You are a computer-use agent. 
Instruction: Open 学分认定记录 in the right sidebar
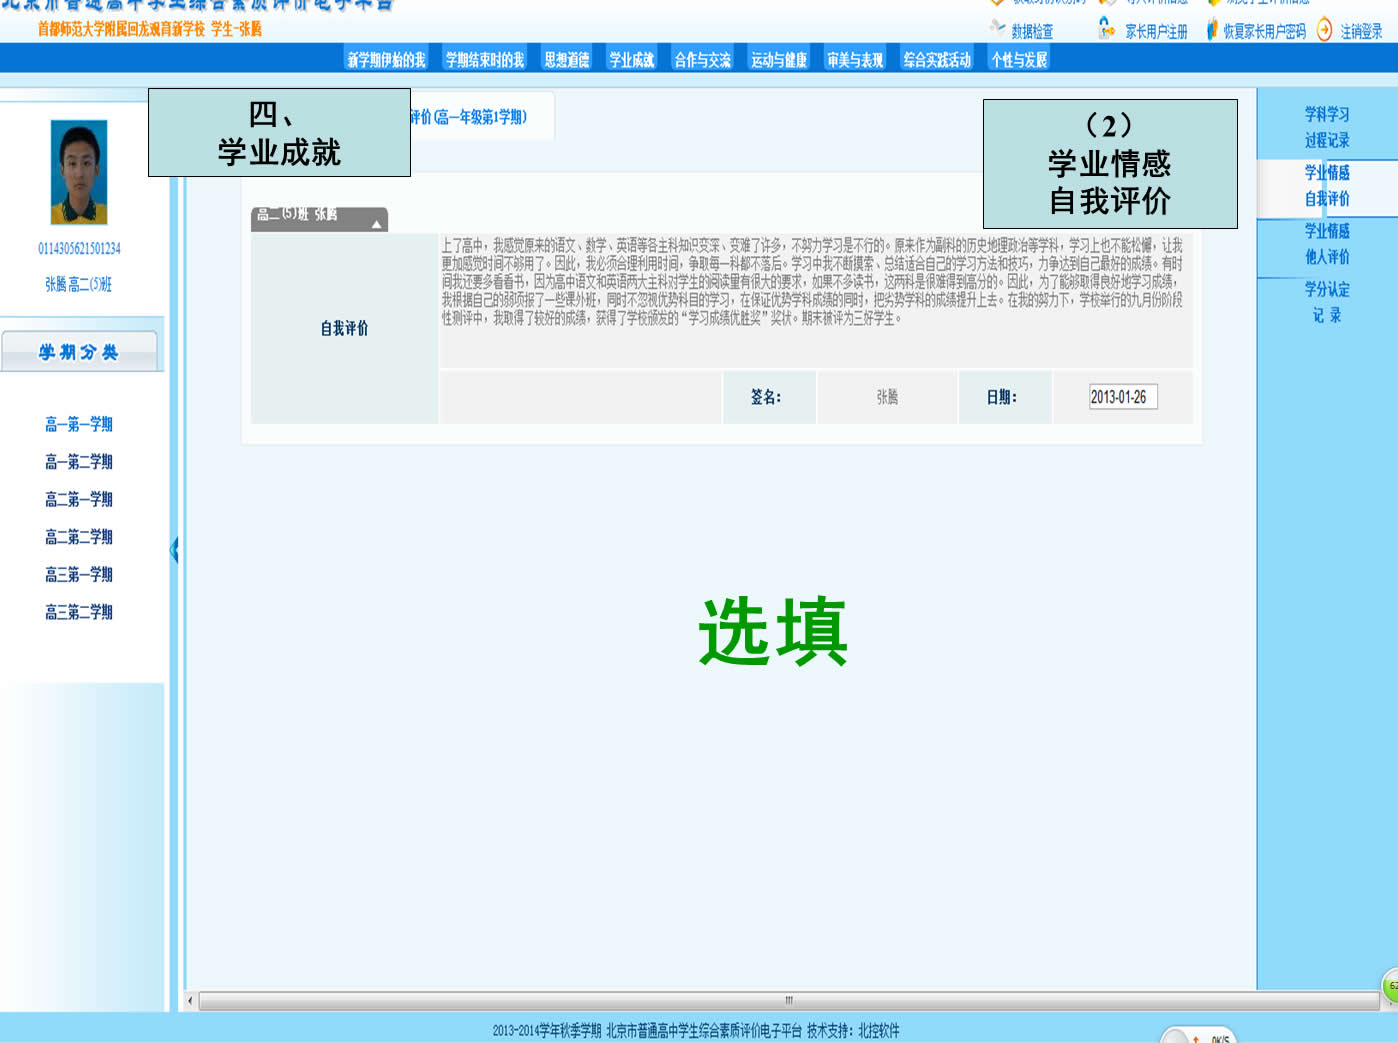[x=1327, y=302]
